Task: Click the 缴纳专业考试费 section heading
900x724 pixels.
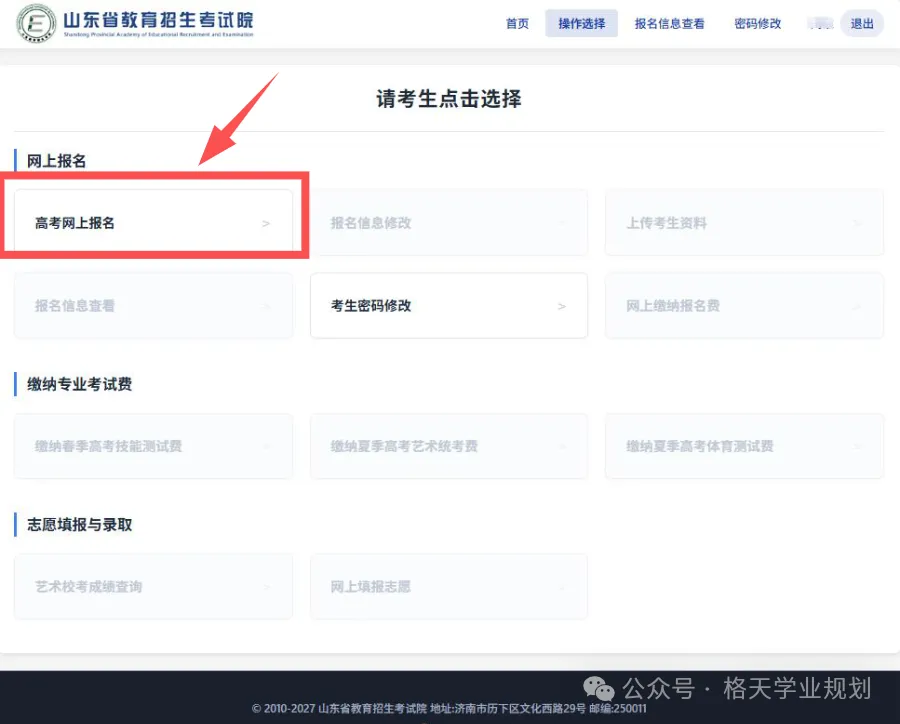Action: click(79, 384)
